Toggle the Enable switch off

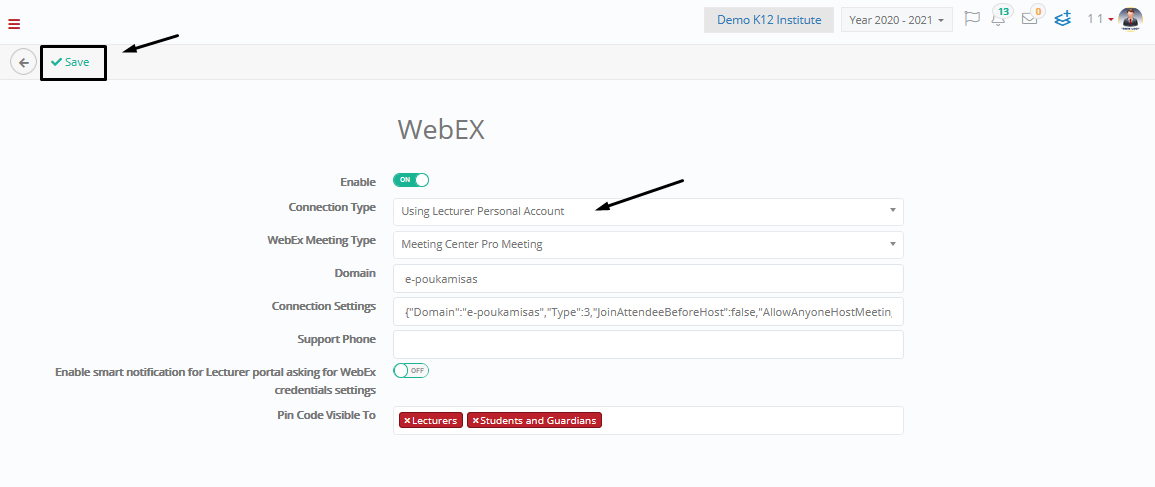411,181
